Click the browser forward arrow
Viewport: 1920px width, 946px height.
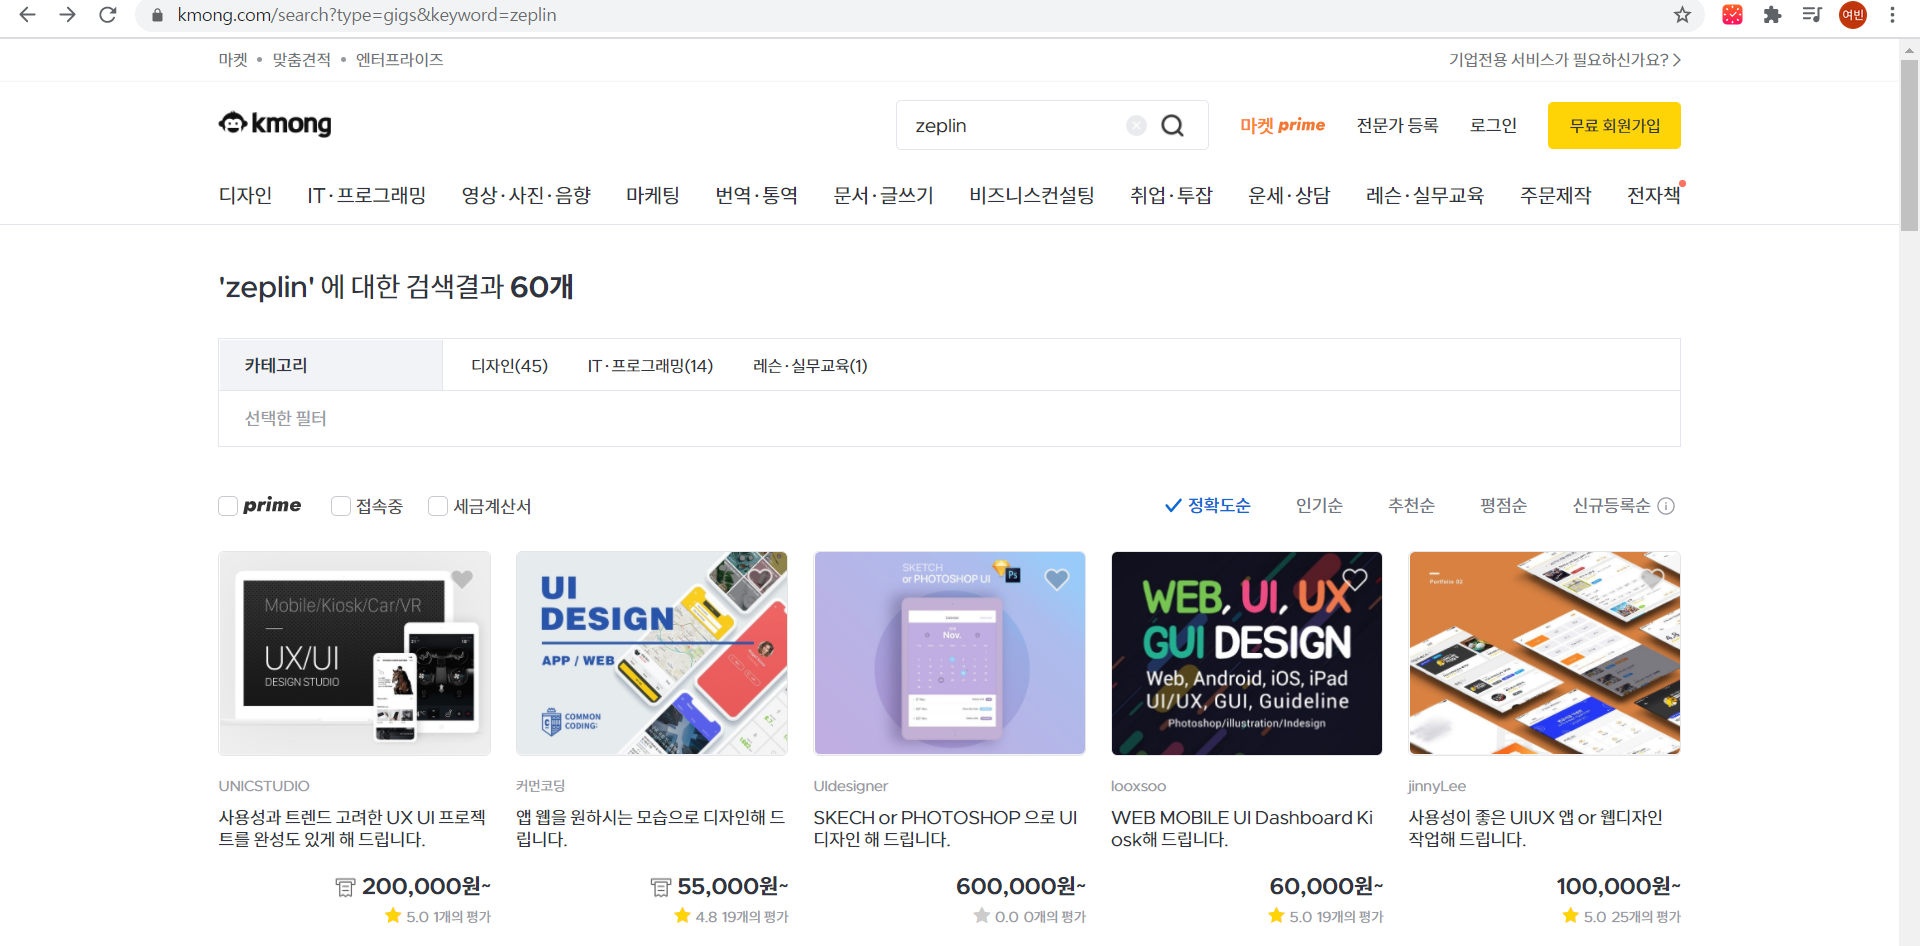67,15
